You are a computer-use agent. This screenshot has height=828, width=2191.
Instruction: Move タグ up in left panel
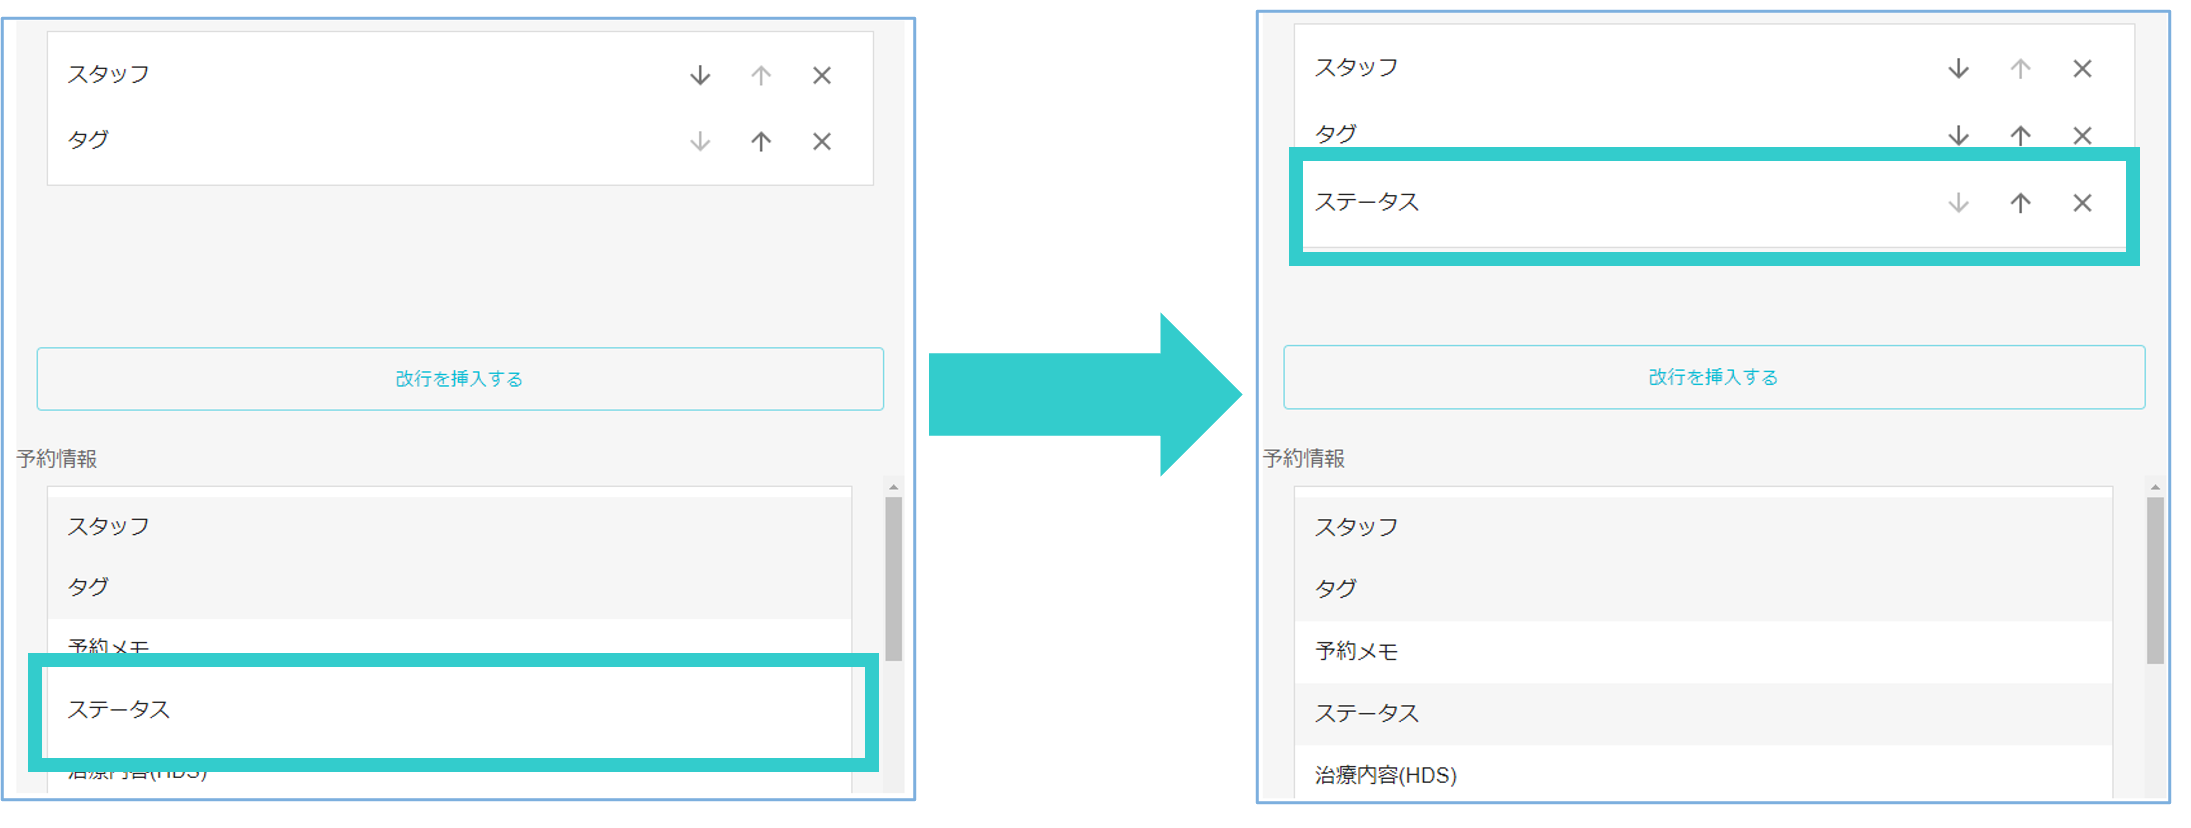pyautogui.click(x=761, y=141)
